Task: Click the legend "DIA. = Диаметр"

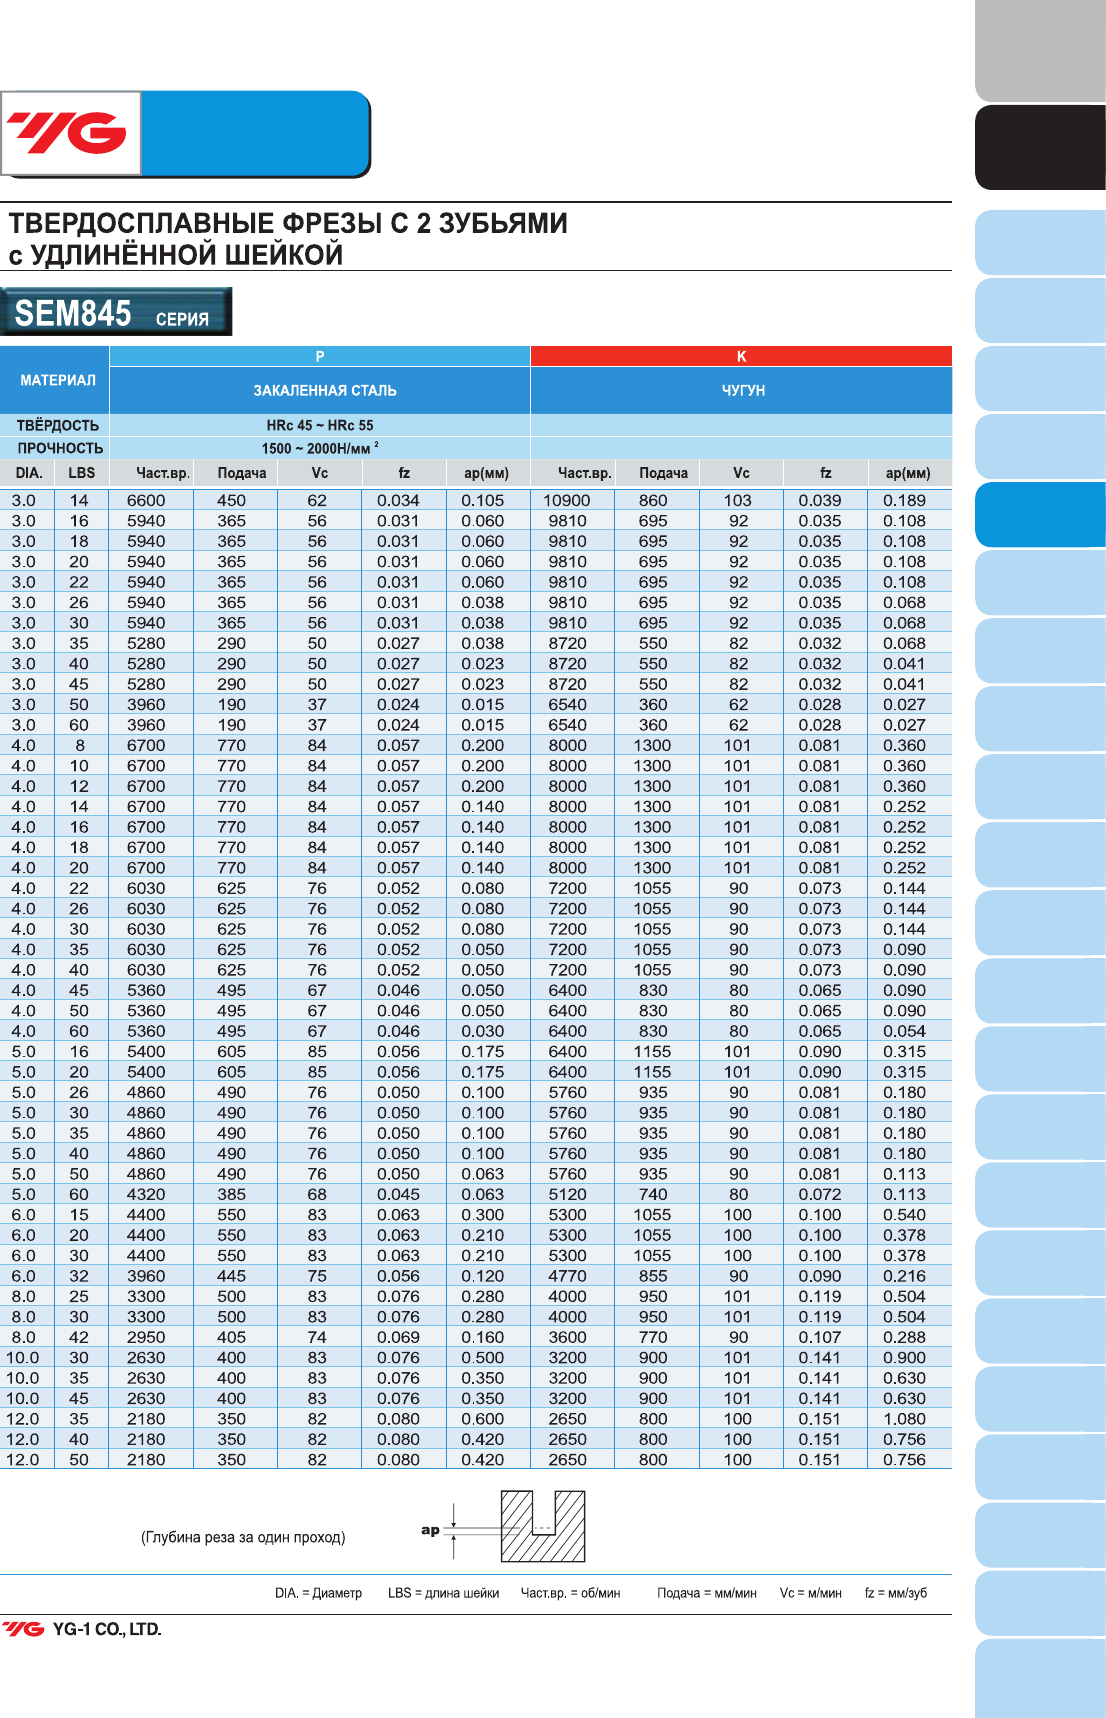Action: click(318, 1593)
